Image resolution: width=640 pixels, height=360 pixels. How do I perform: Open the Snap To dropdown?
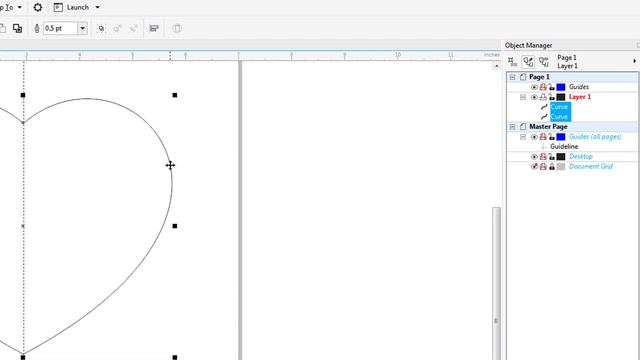(11, 7)
